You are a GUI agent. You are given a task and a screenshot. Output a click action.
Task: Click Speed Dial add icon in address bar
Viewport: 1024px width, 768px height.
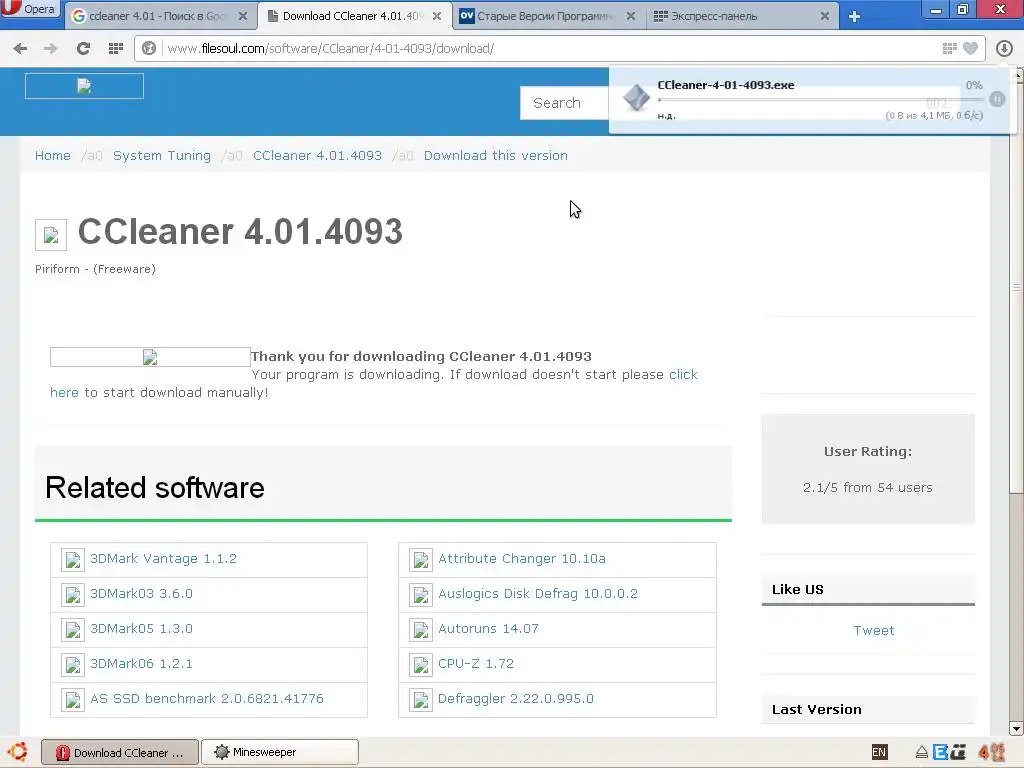[x=950, y=48]
